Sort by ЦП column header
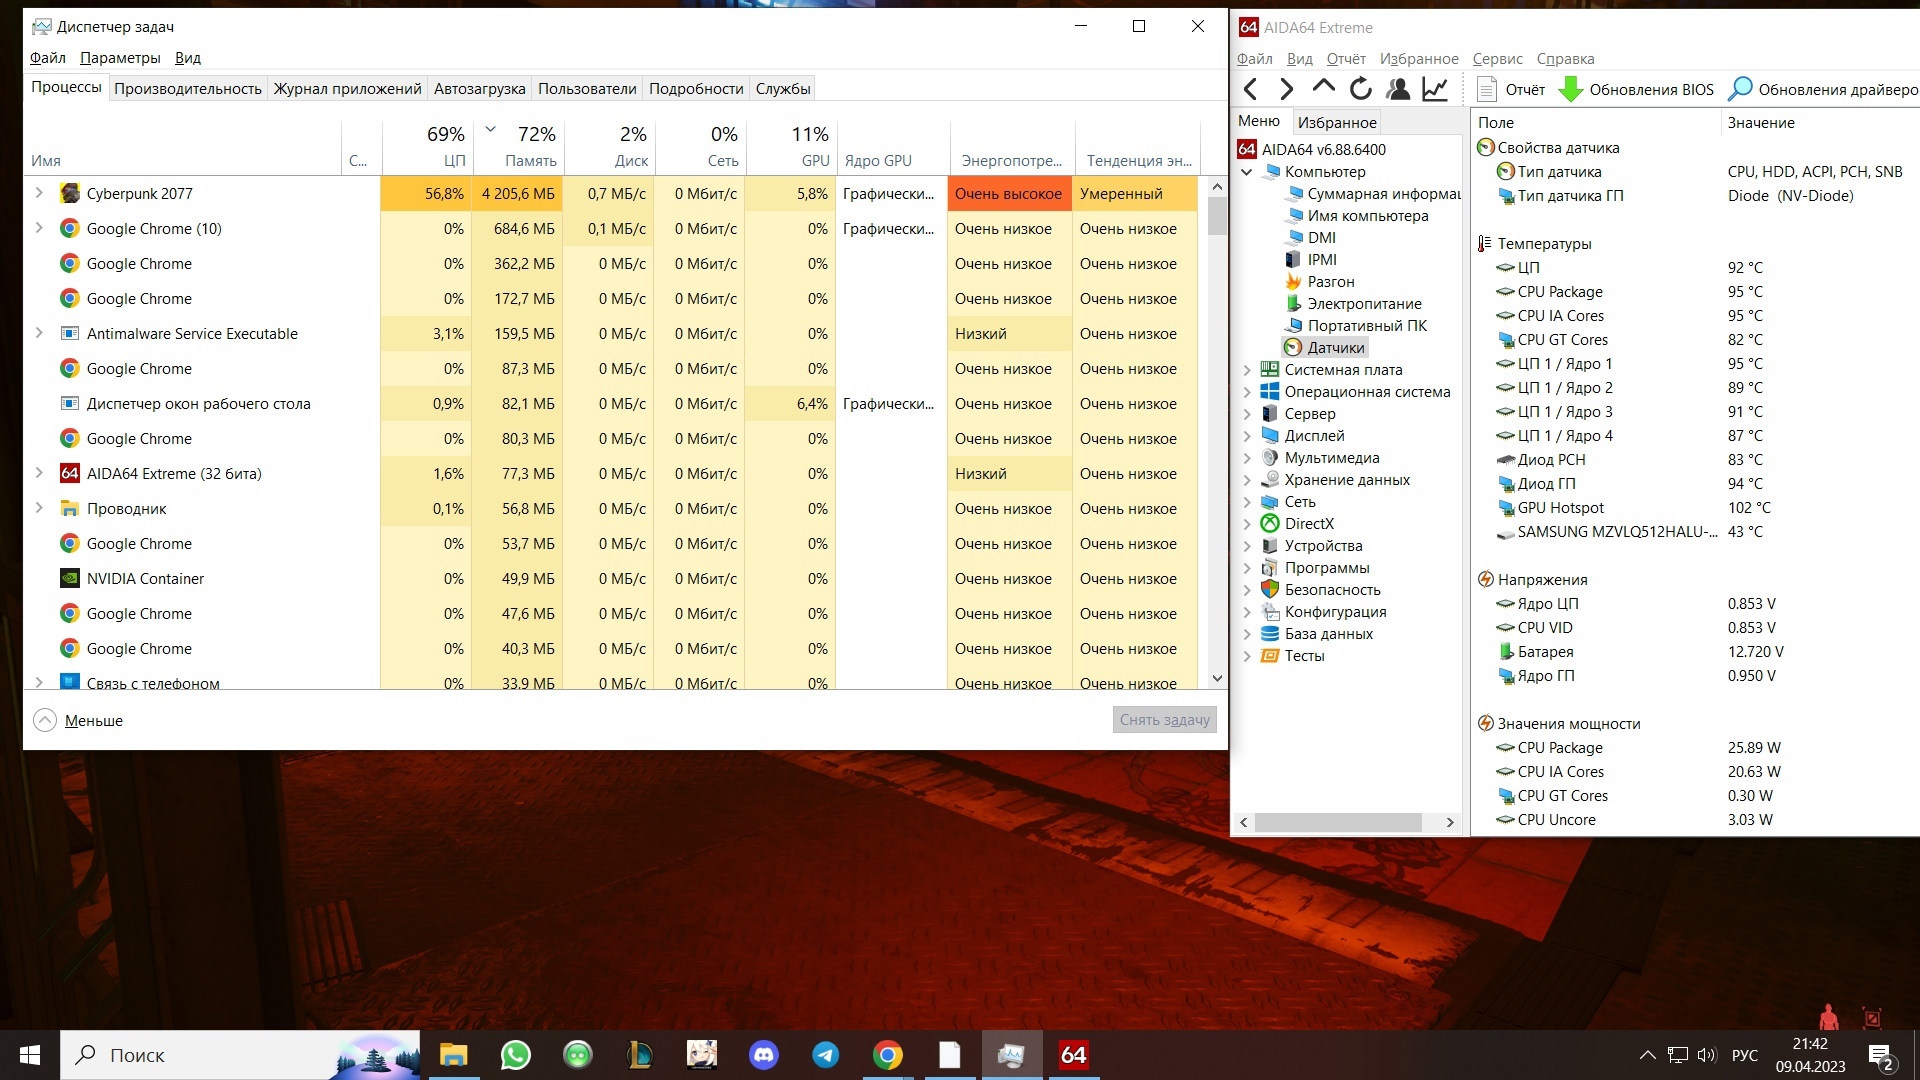The height and width of the screenshot is (1080, 1920). [427, 147]
